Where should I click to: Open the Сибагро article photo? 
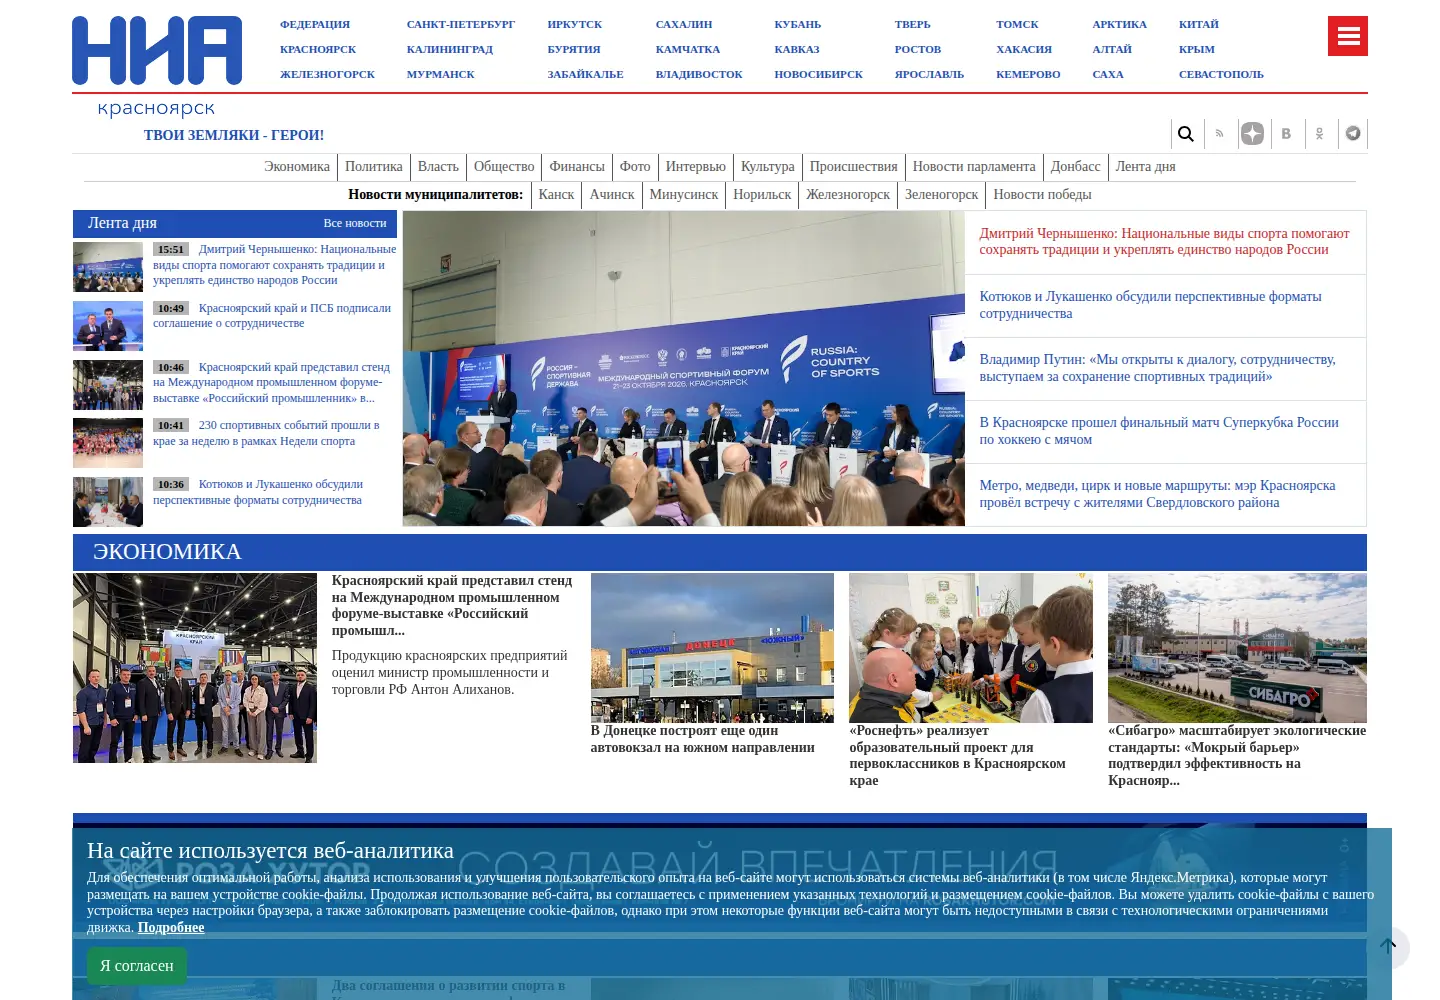tap(1237, 648)
